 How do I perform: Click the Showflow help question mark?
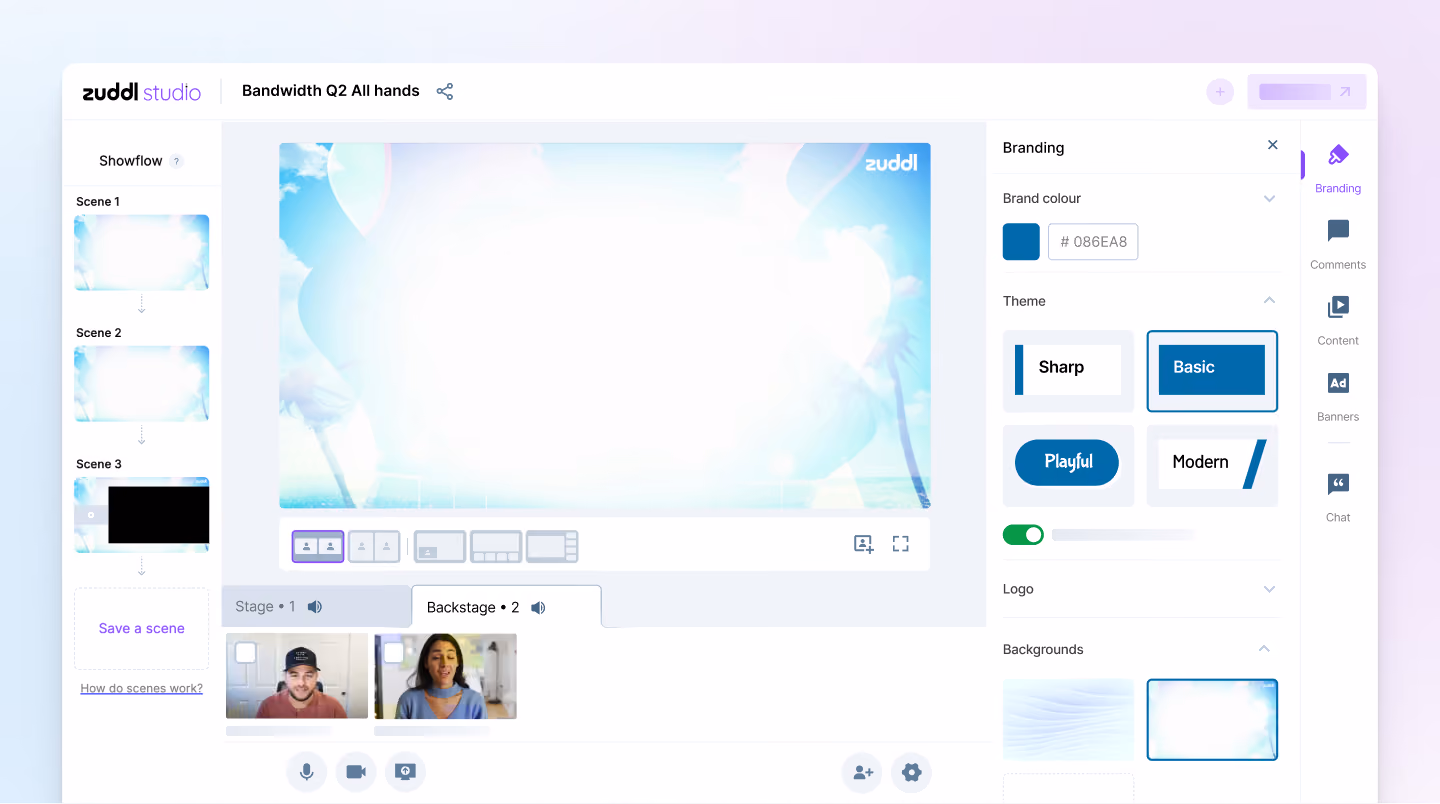[176, 161]
